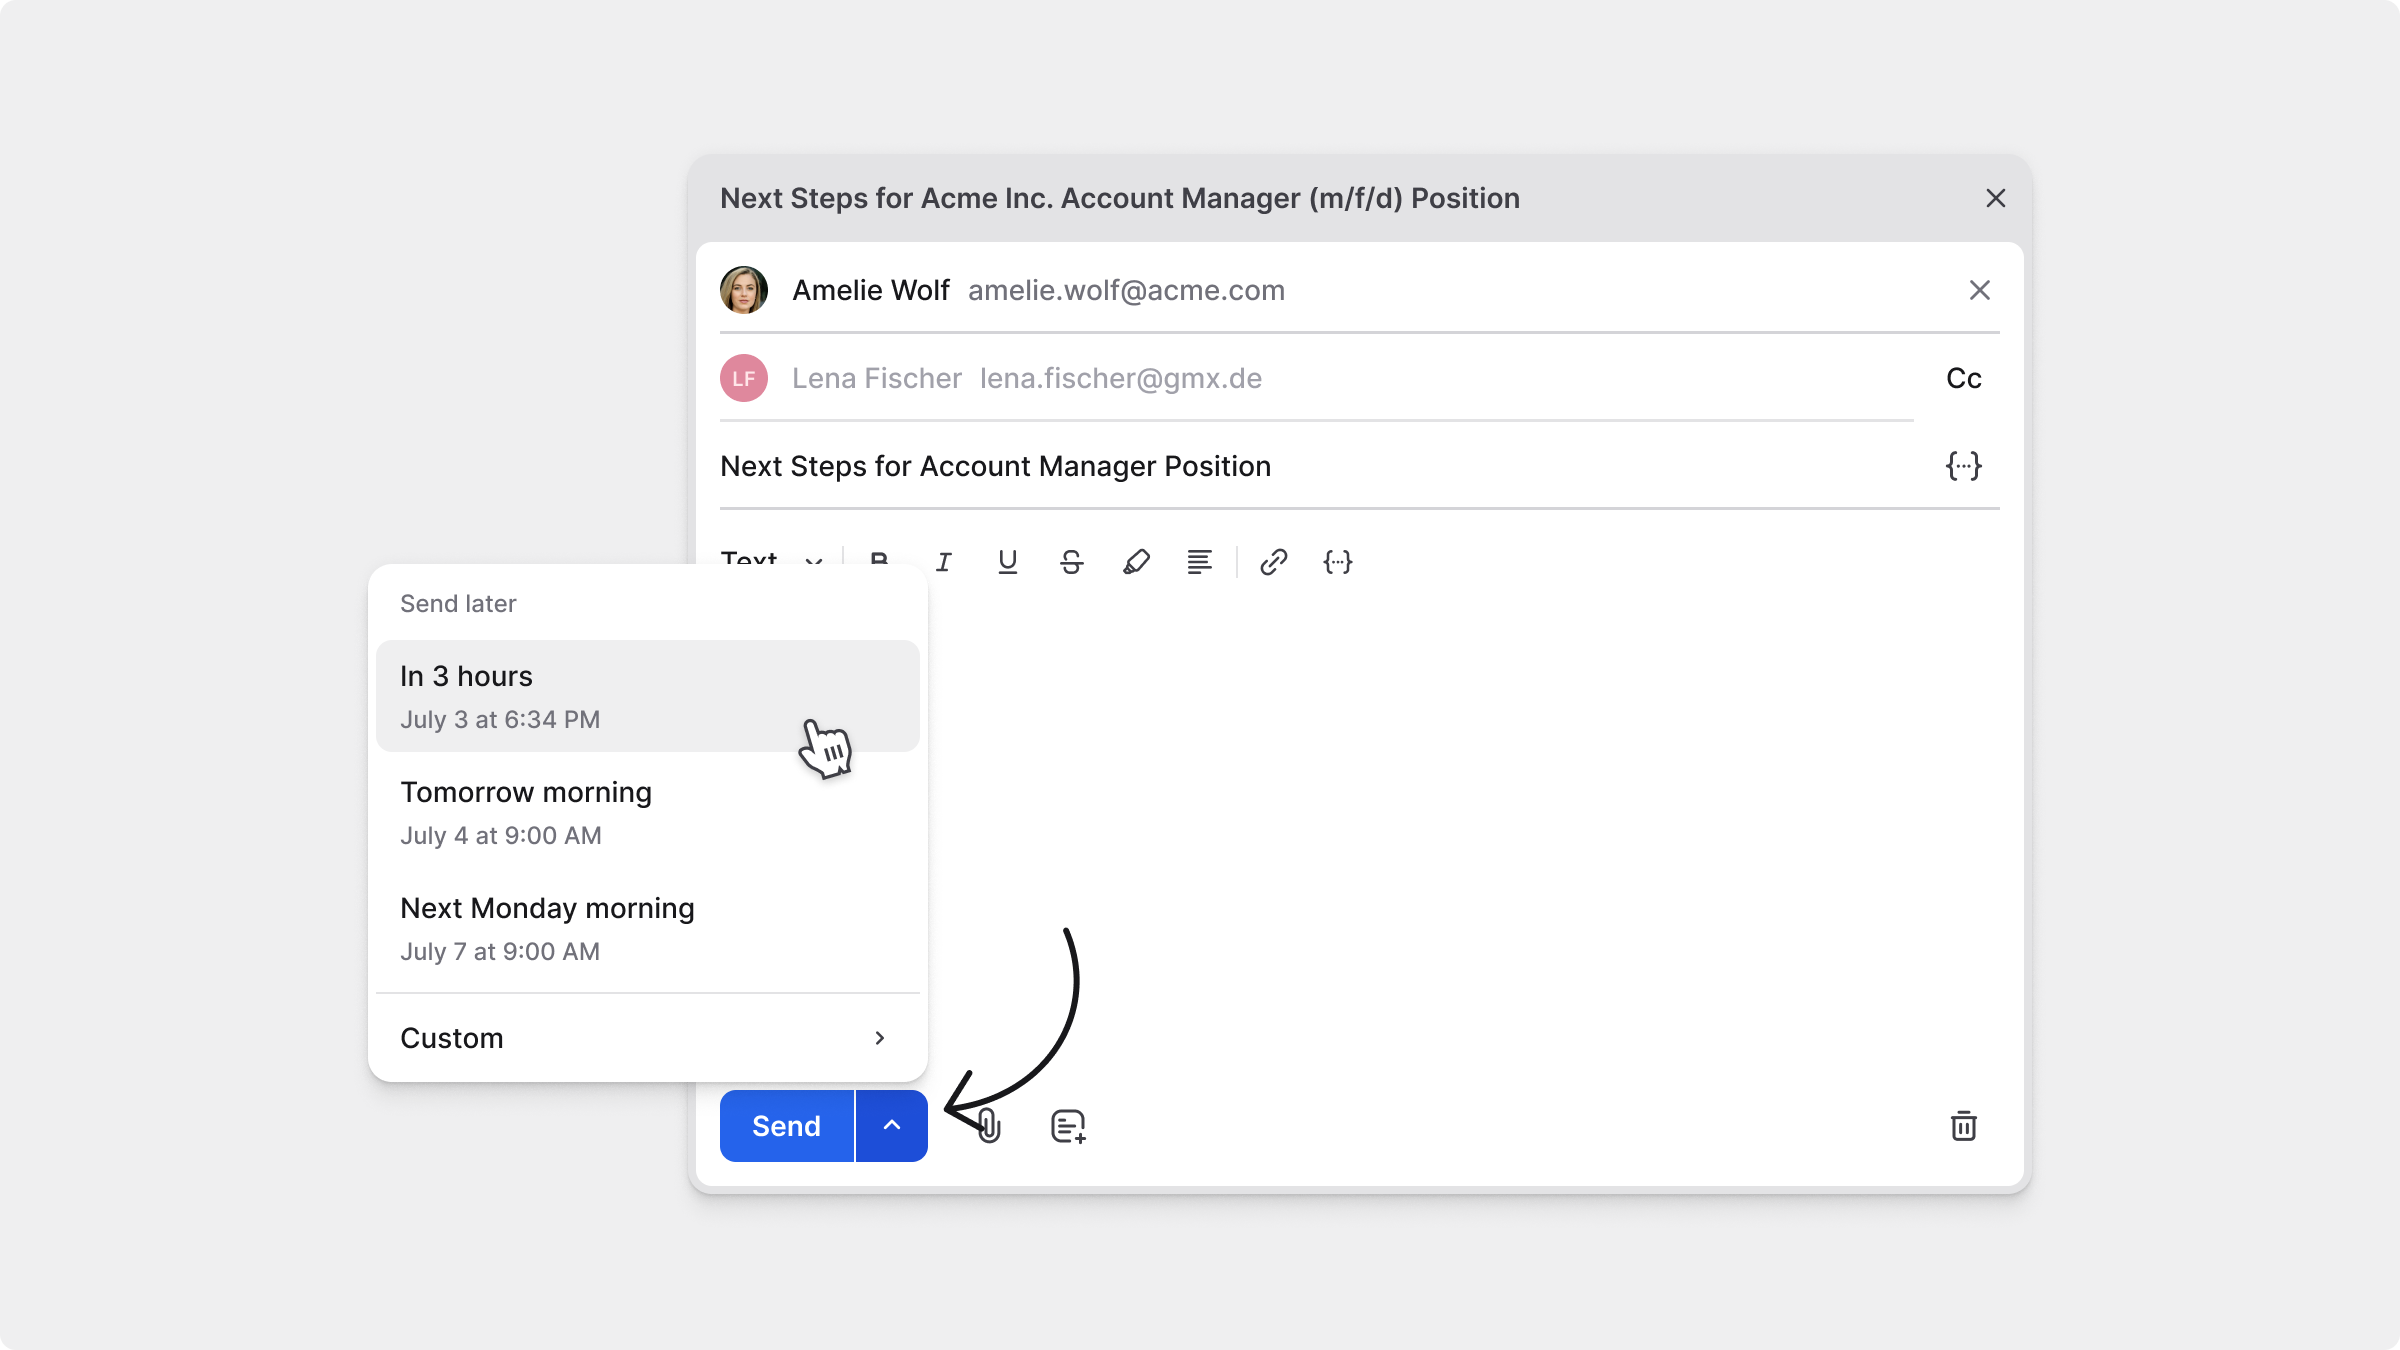Expand the Custom send time submenu
Screen dimensions: 2400x1350
point(647,1038)
